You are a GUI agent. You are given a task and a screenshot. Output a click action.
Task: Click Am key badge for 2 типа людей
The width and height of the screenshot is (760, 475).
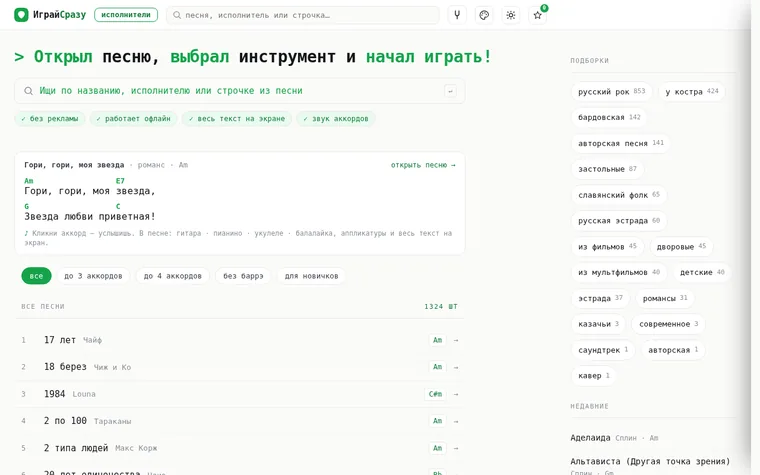(437, 448)
